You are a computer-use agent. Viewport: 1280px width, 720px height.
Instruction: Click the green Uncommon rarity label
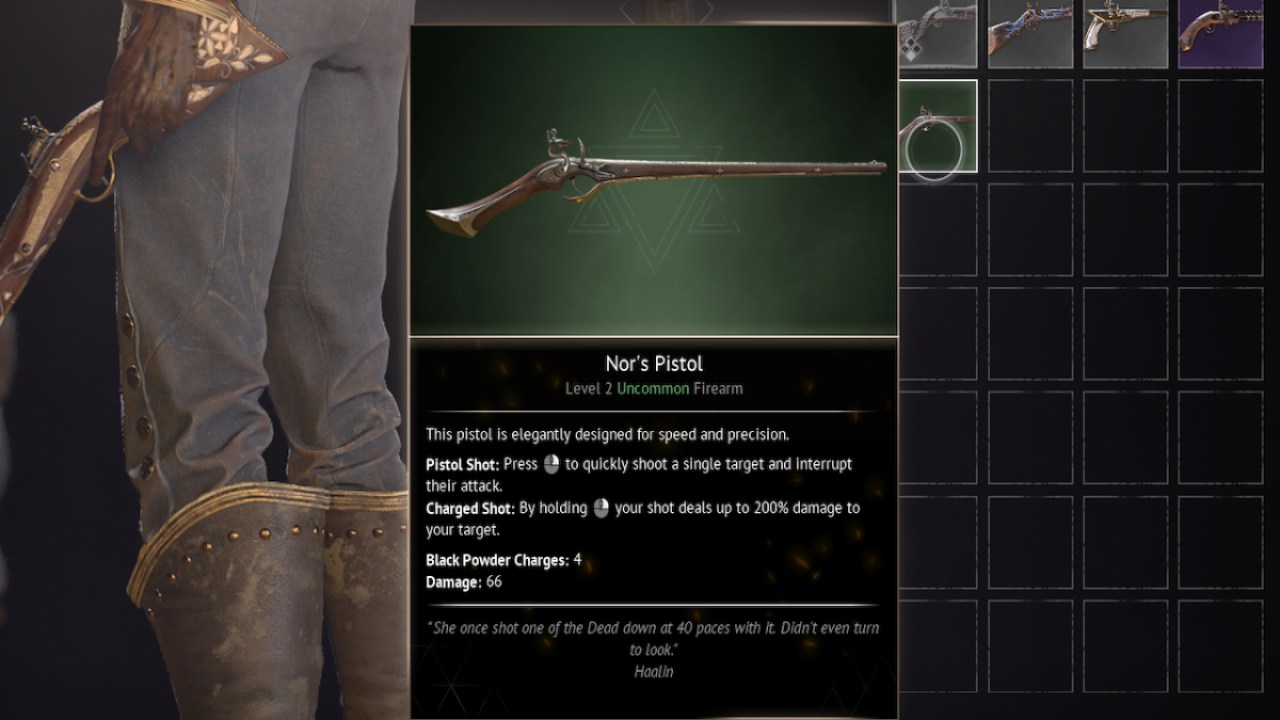(x=653, y=388)
